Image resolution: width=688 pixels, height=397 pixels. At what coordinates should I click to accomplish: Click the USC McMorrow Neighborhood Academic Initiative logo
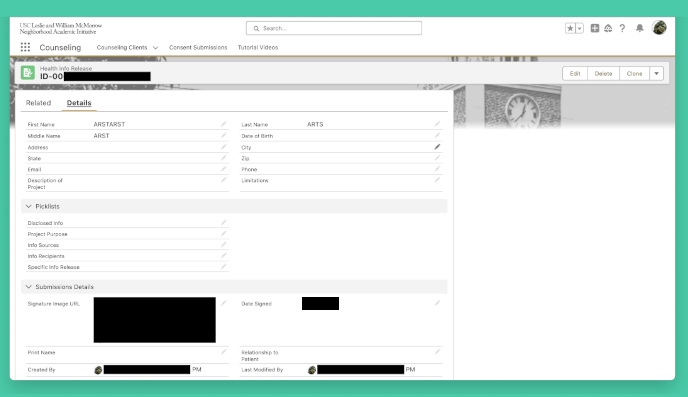pyautogui.click(x=61, y=29)
